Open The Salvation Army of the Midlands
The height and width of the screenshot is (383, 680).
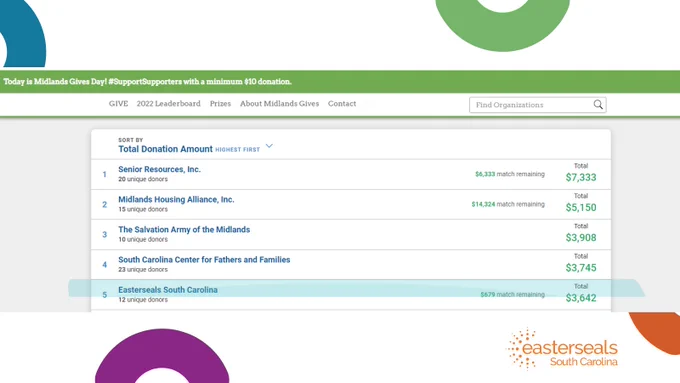(x=184, y=229)
